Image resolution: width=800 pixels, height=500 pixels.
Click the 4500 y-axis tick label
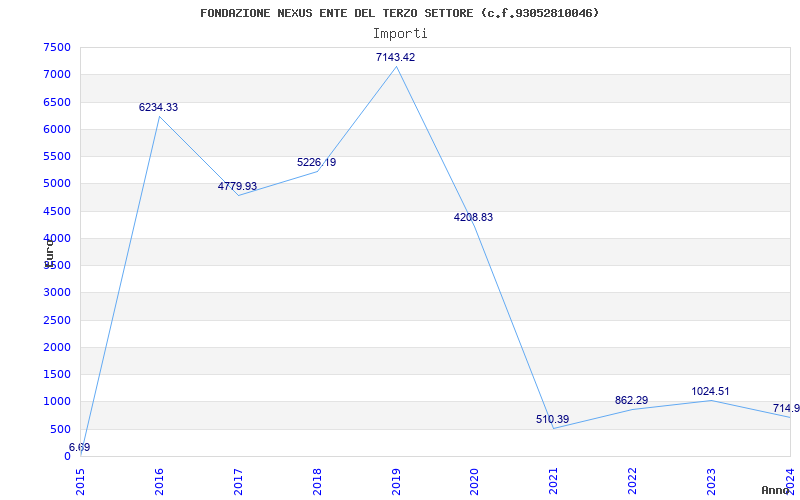(x=57, y=211)
